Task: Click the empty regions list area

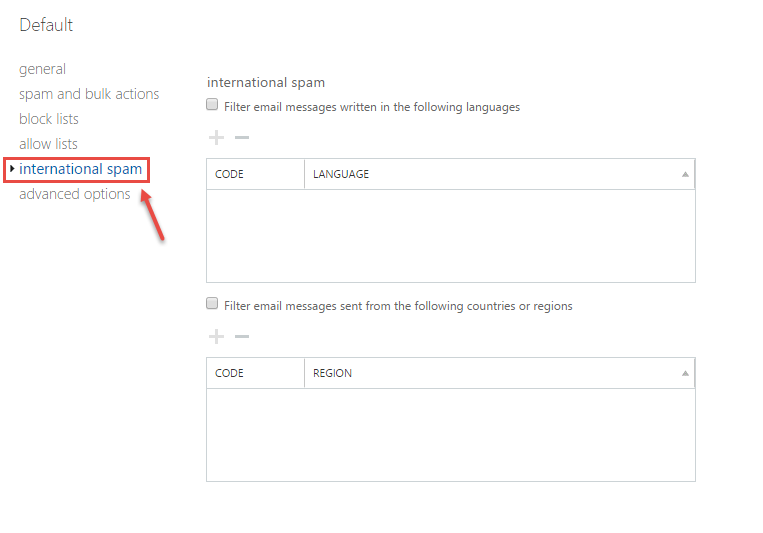Action: coord(451,435)
